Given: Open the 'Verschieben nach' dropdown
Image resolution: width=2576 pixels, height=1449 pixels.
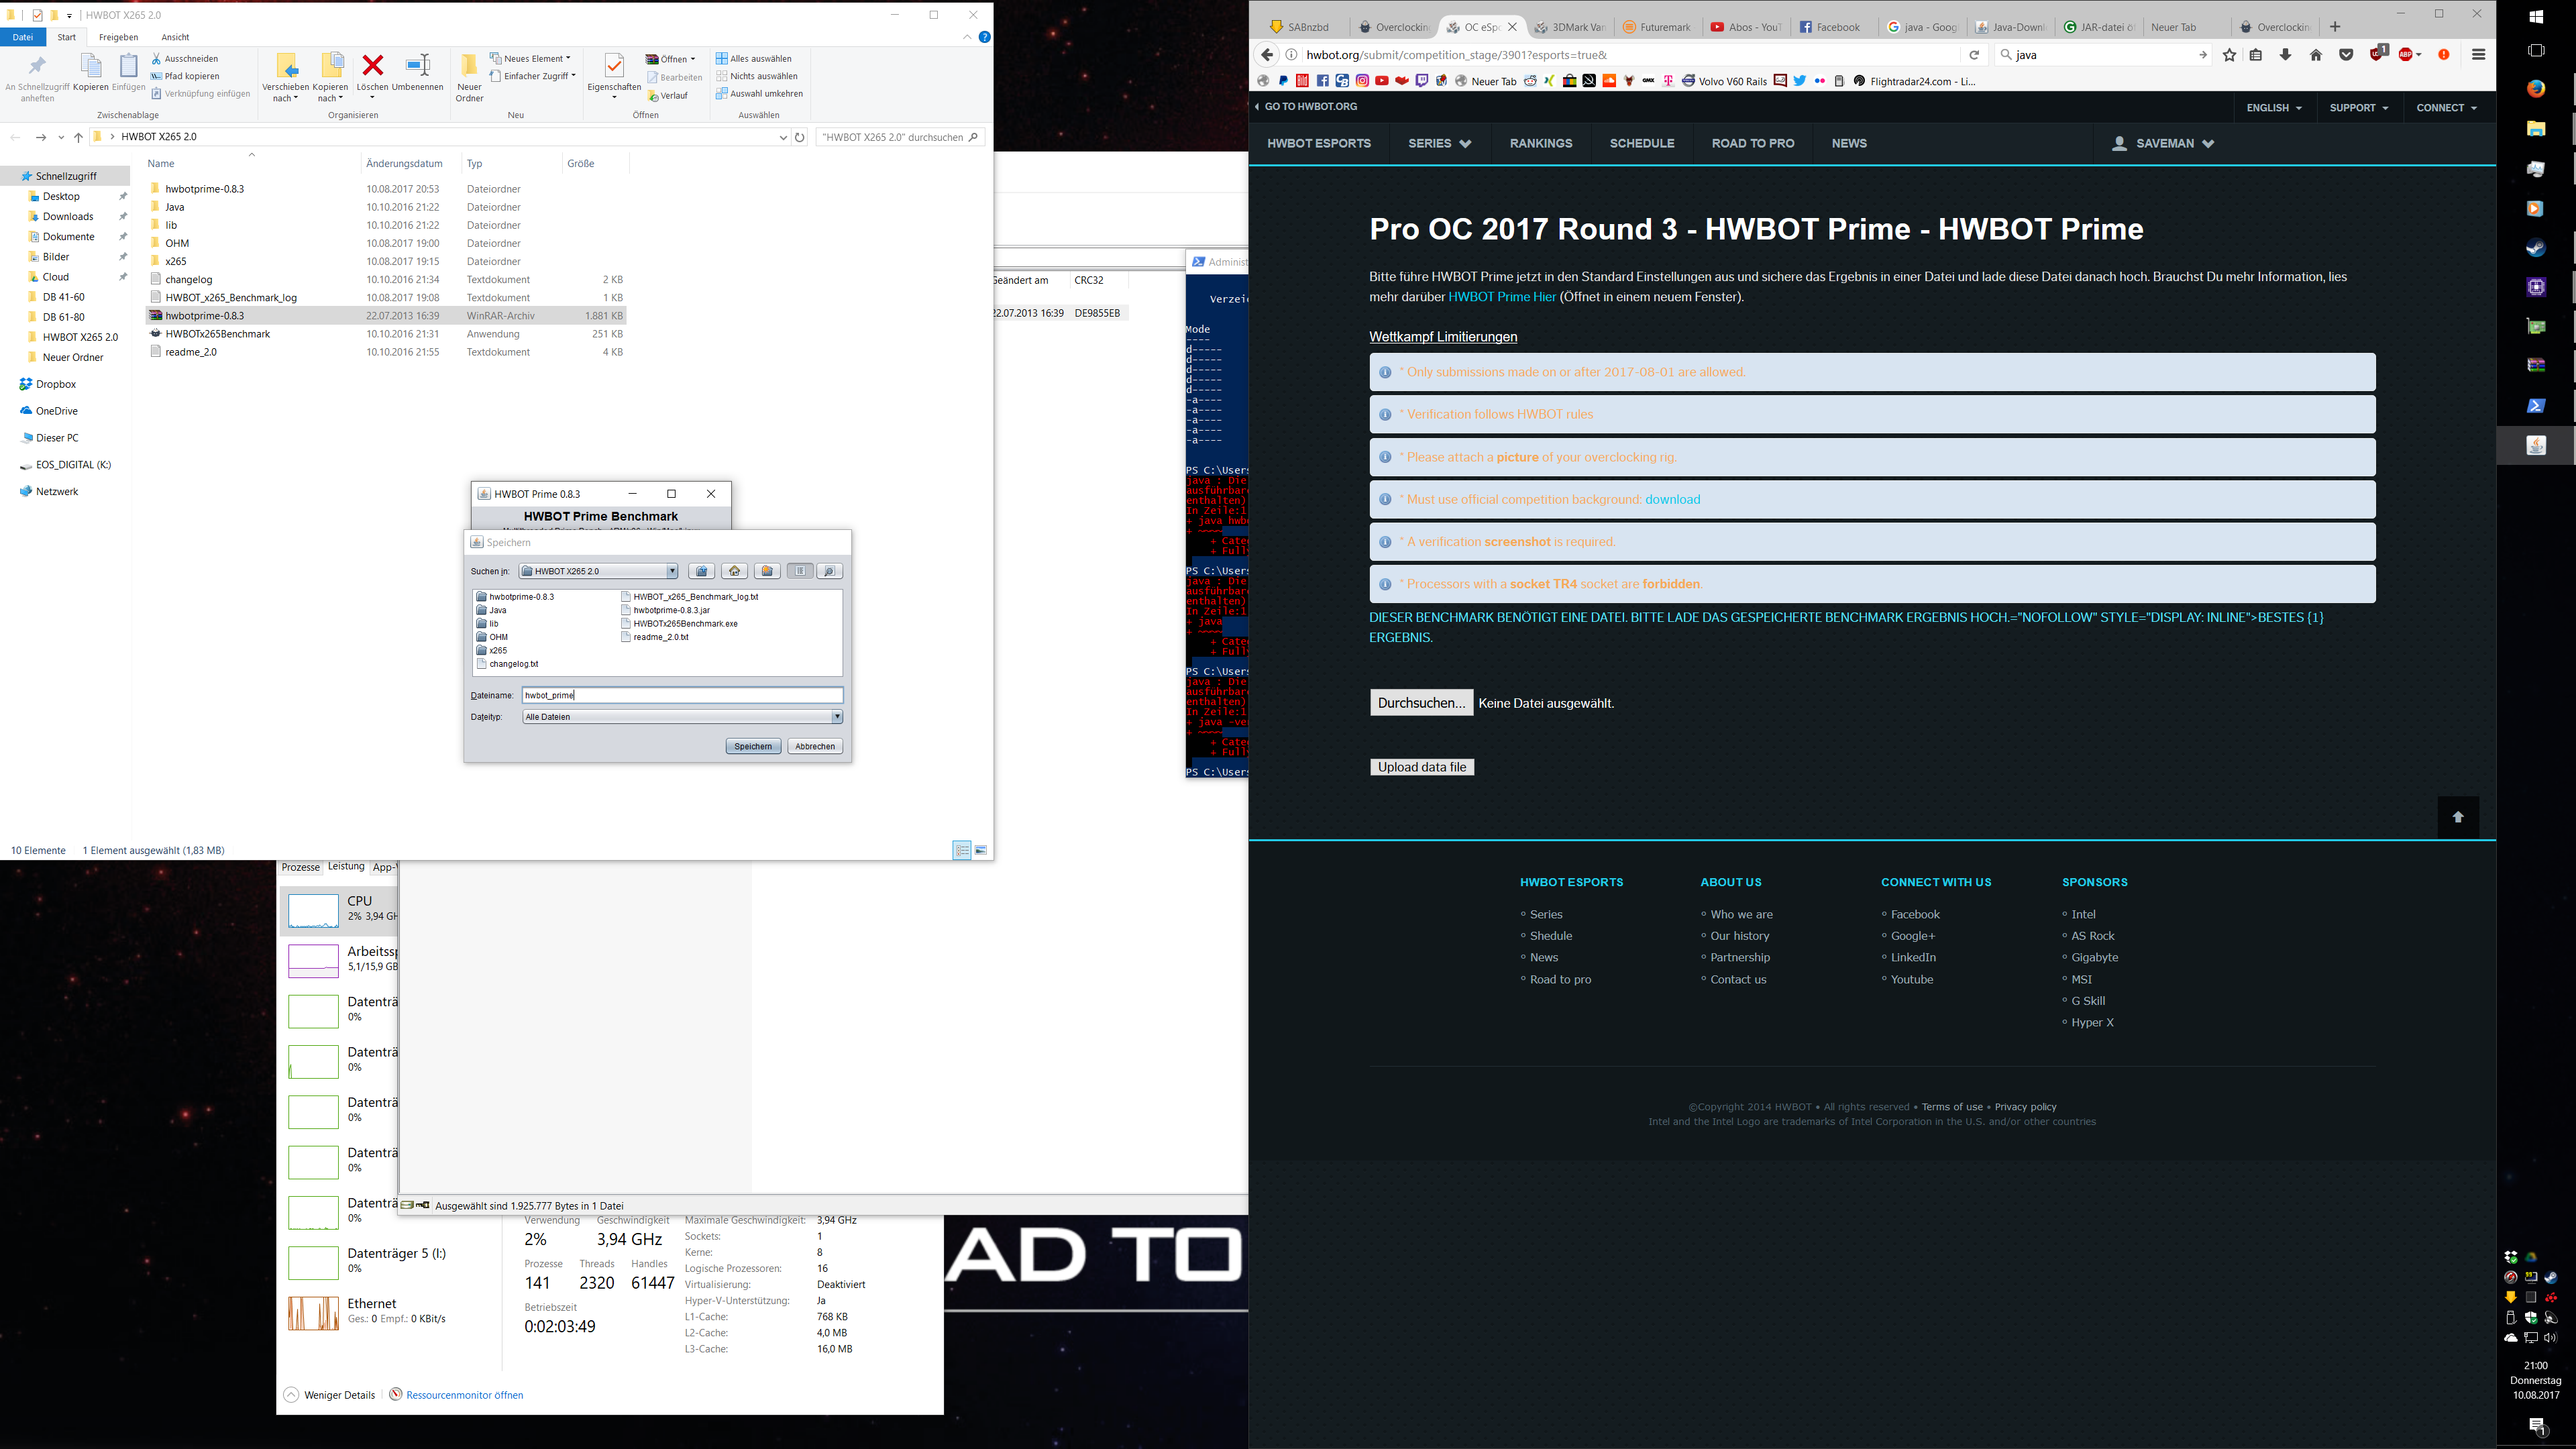Looking at the screenshot, I should click(x=285, y=78).
